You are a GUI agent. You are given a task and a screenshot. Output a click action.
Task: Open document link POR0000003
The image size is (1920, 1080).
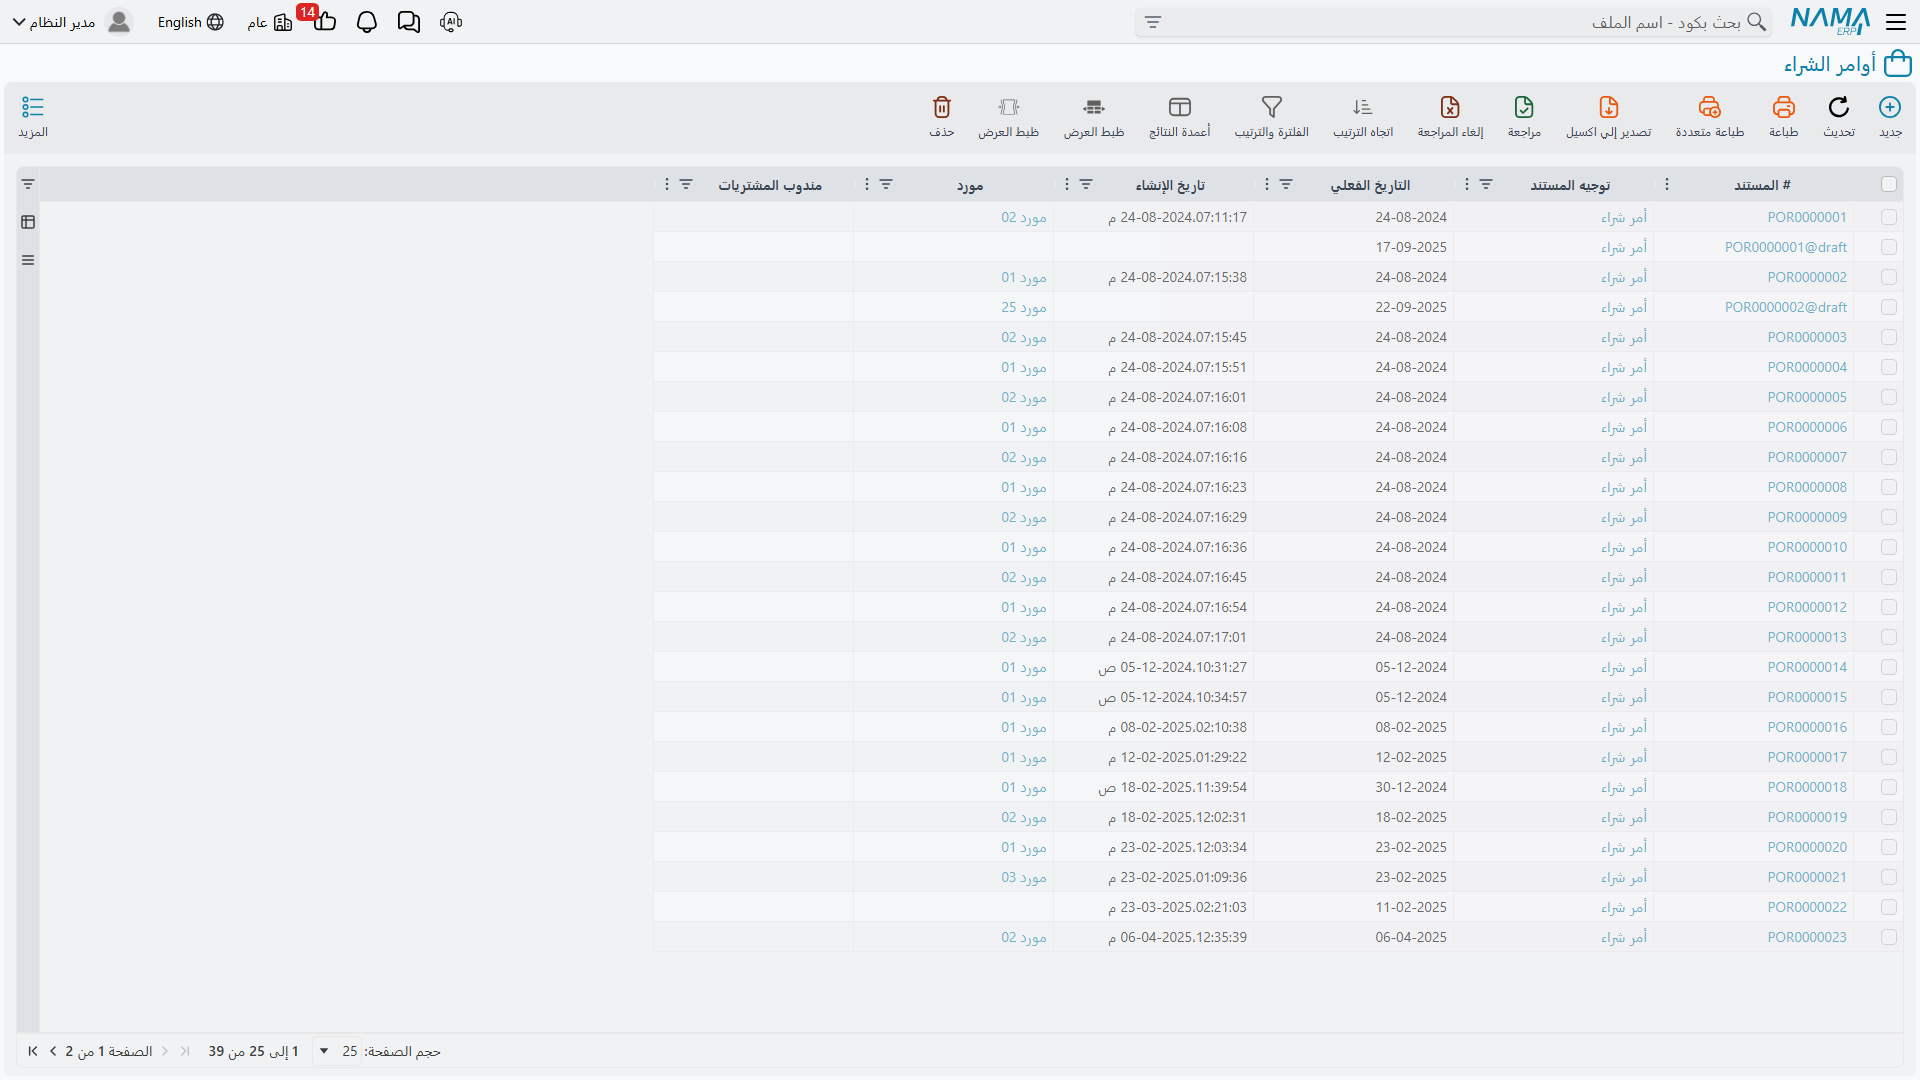1807,337
